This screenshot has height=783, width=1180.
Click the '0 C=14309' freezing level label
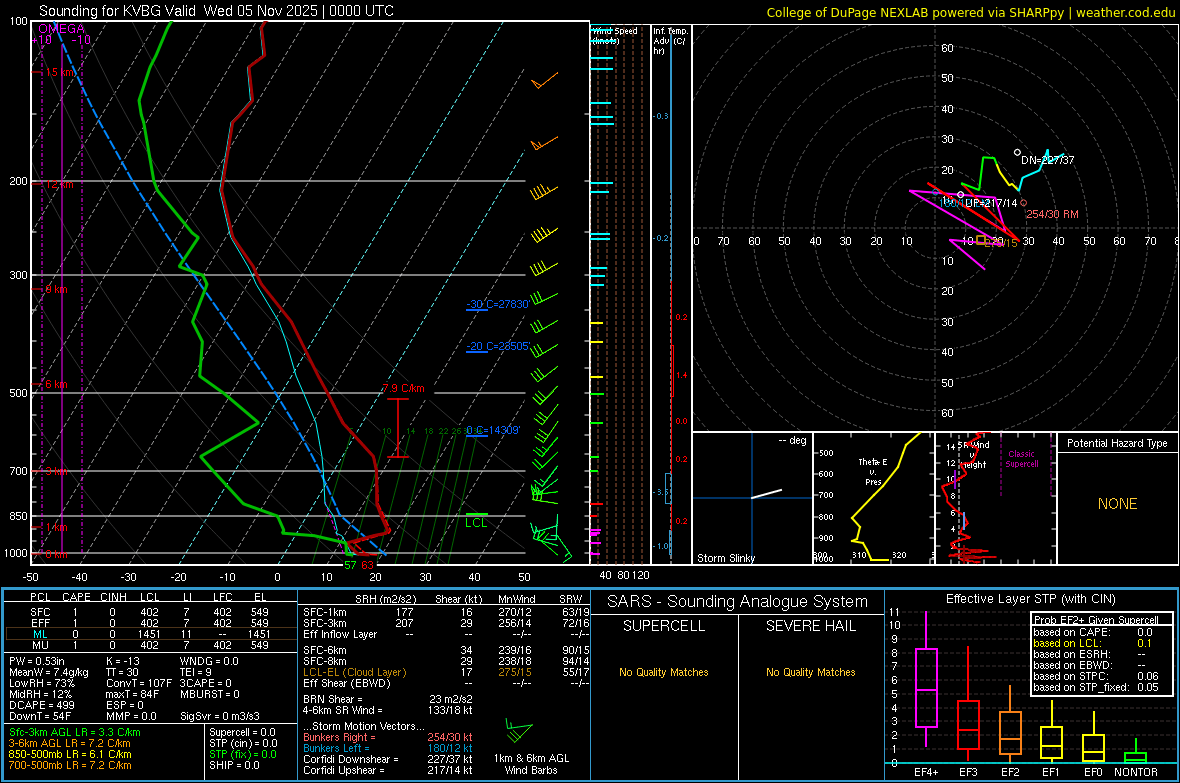(x=493, y=430)
